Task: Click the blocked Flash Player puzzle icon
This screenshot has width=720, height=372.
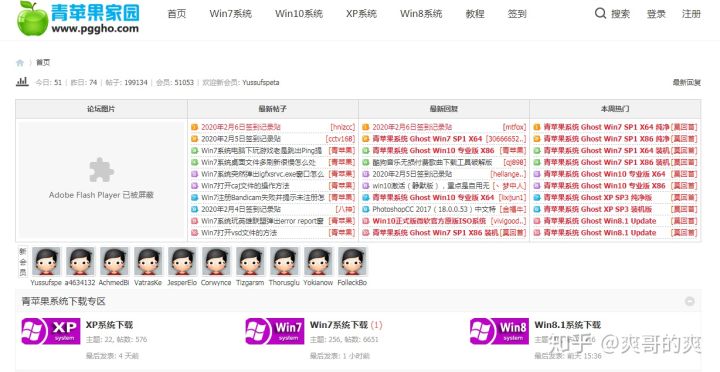Action: tap(101, 170)
